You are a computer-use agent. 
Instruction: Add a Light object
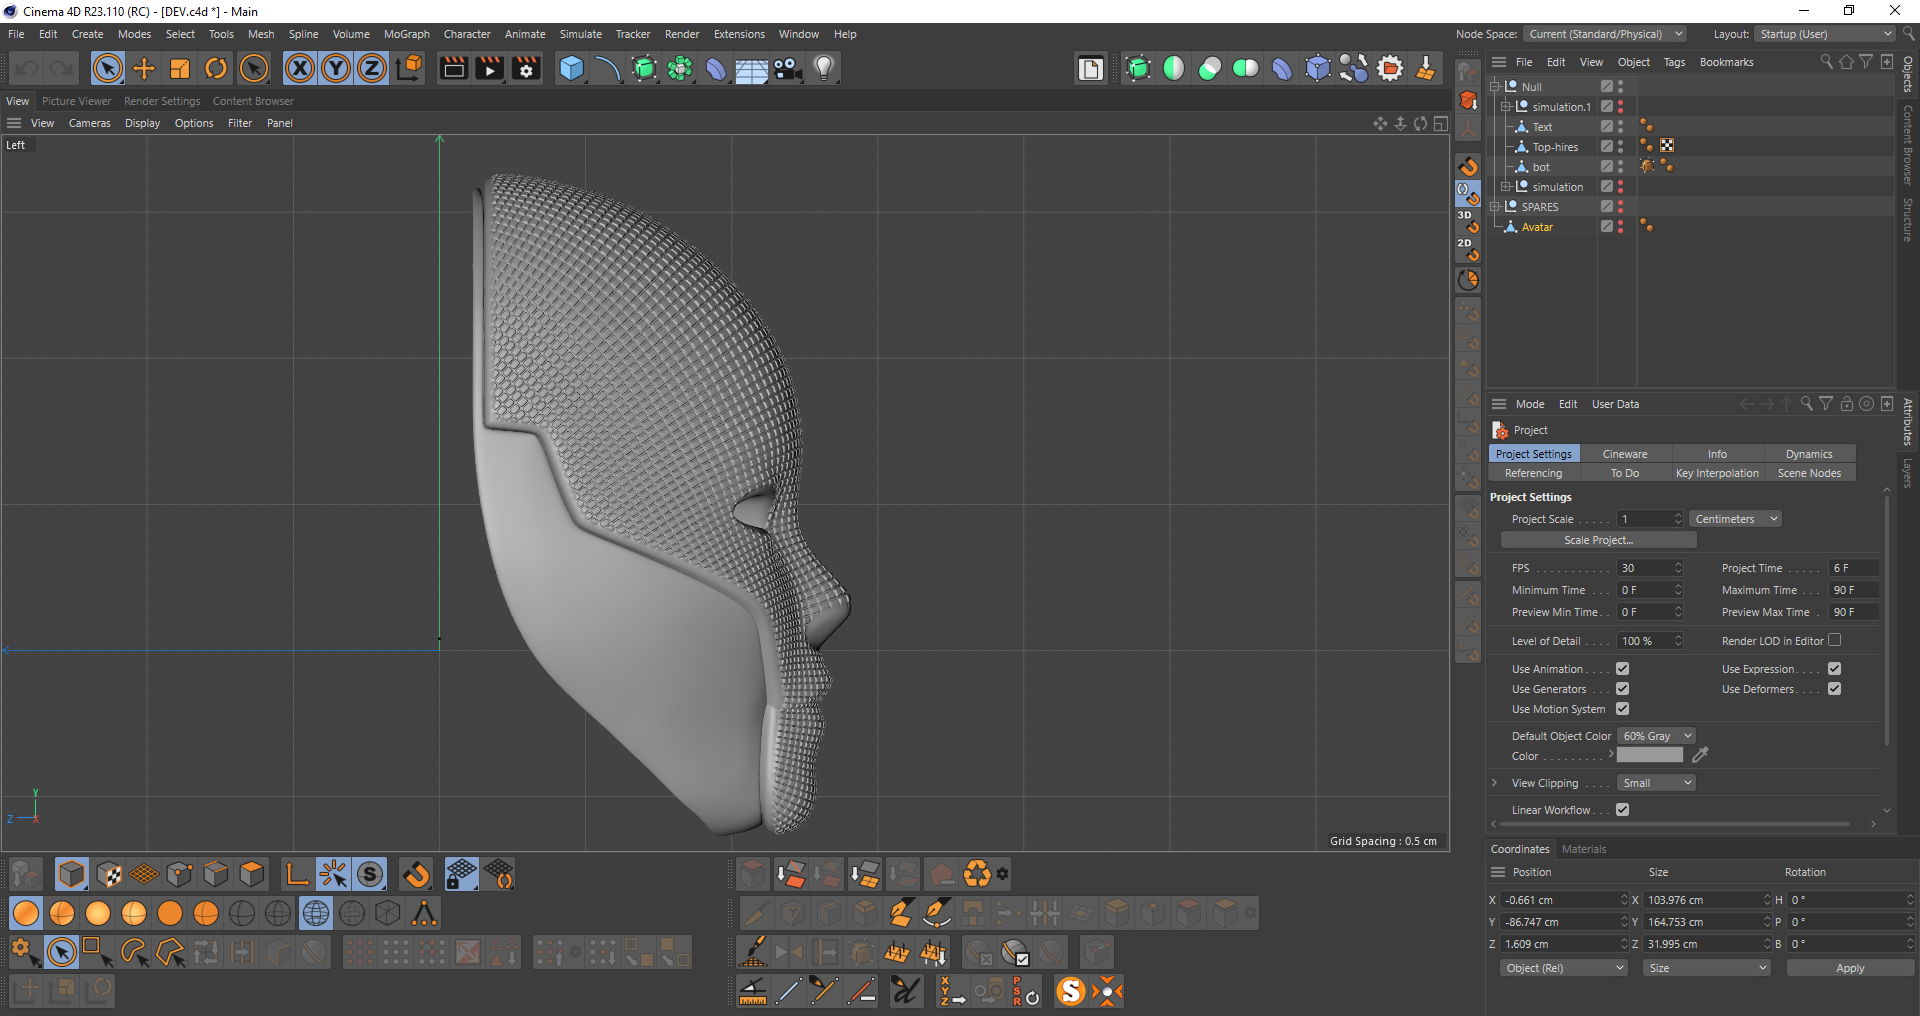click(824, 68)
